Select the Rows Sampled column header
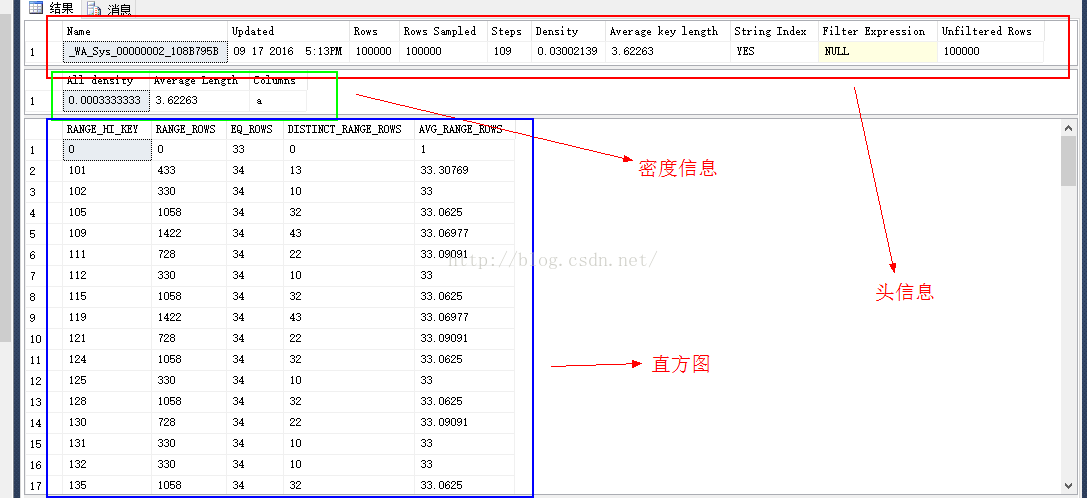The width and height of the screenshot is (1087, 498). point(442,31)
